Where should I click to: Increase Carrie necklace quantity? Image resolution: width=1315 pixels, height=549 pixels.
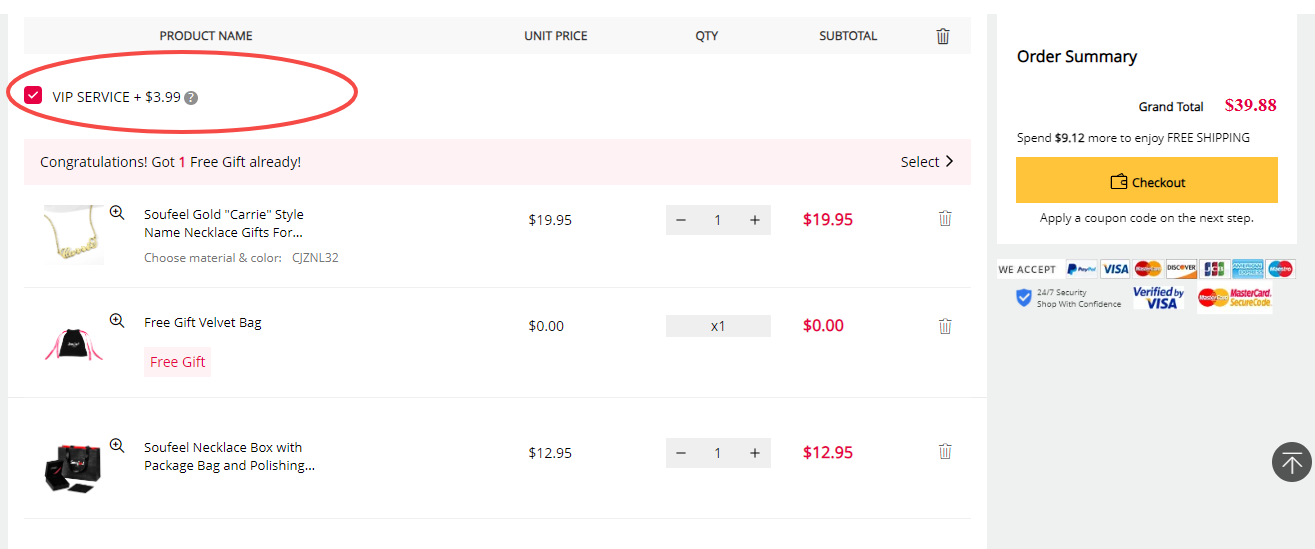coord(755,220)
